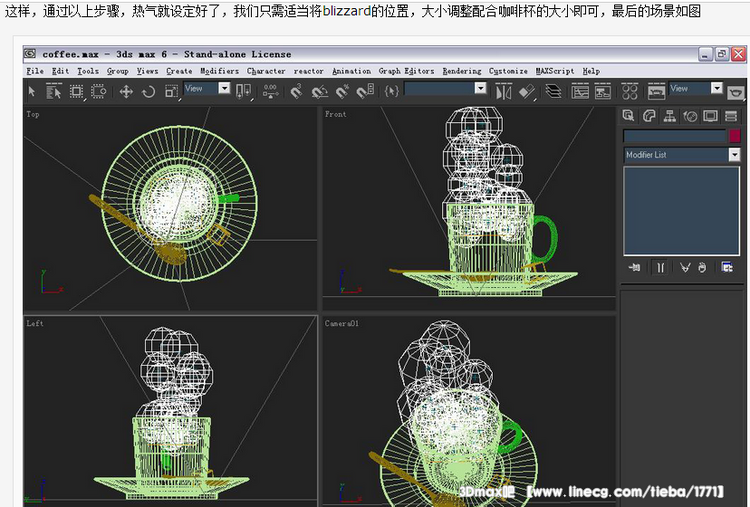This screenshot has height=507, width=750.
Task: Open the Layer Manager icon
Action: 553,91
